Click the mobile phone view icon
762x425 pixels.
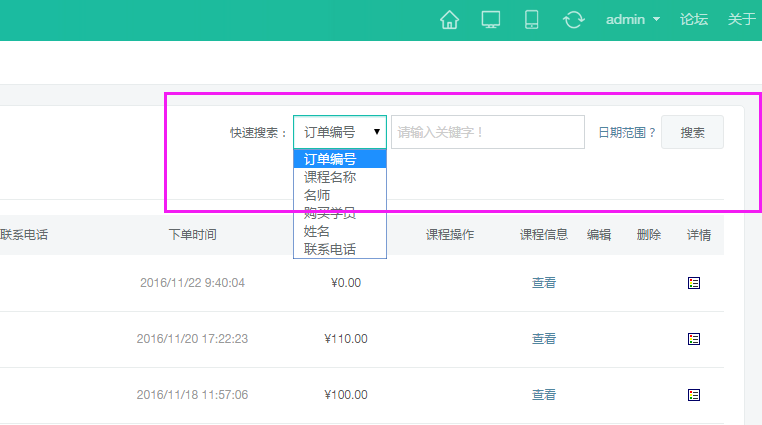point(532,20)
